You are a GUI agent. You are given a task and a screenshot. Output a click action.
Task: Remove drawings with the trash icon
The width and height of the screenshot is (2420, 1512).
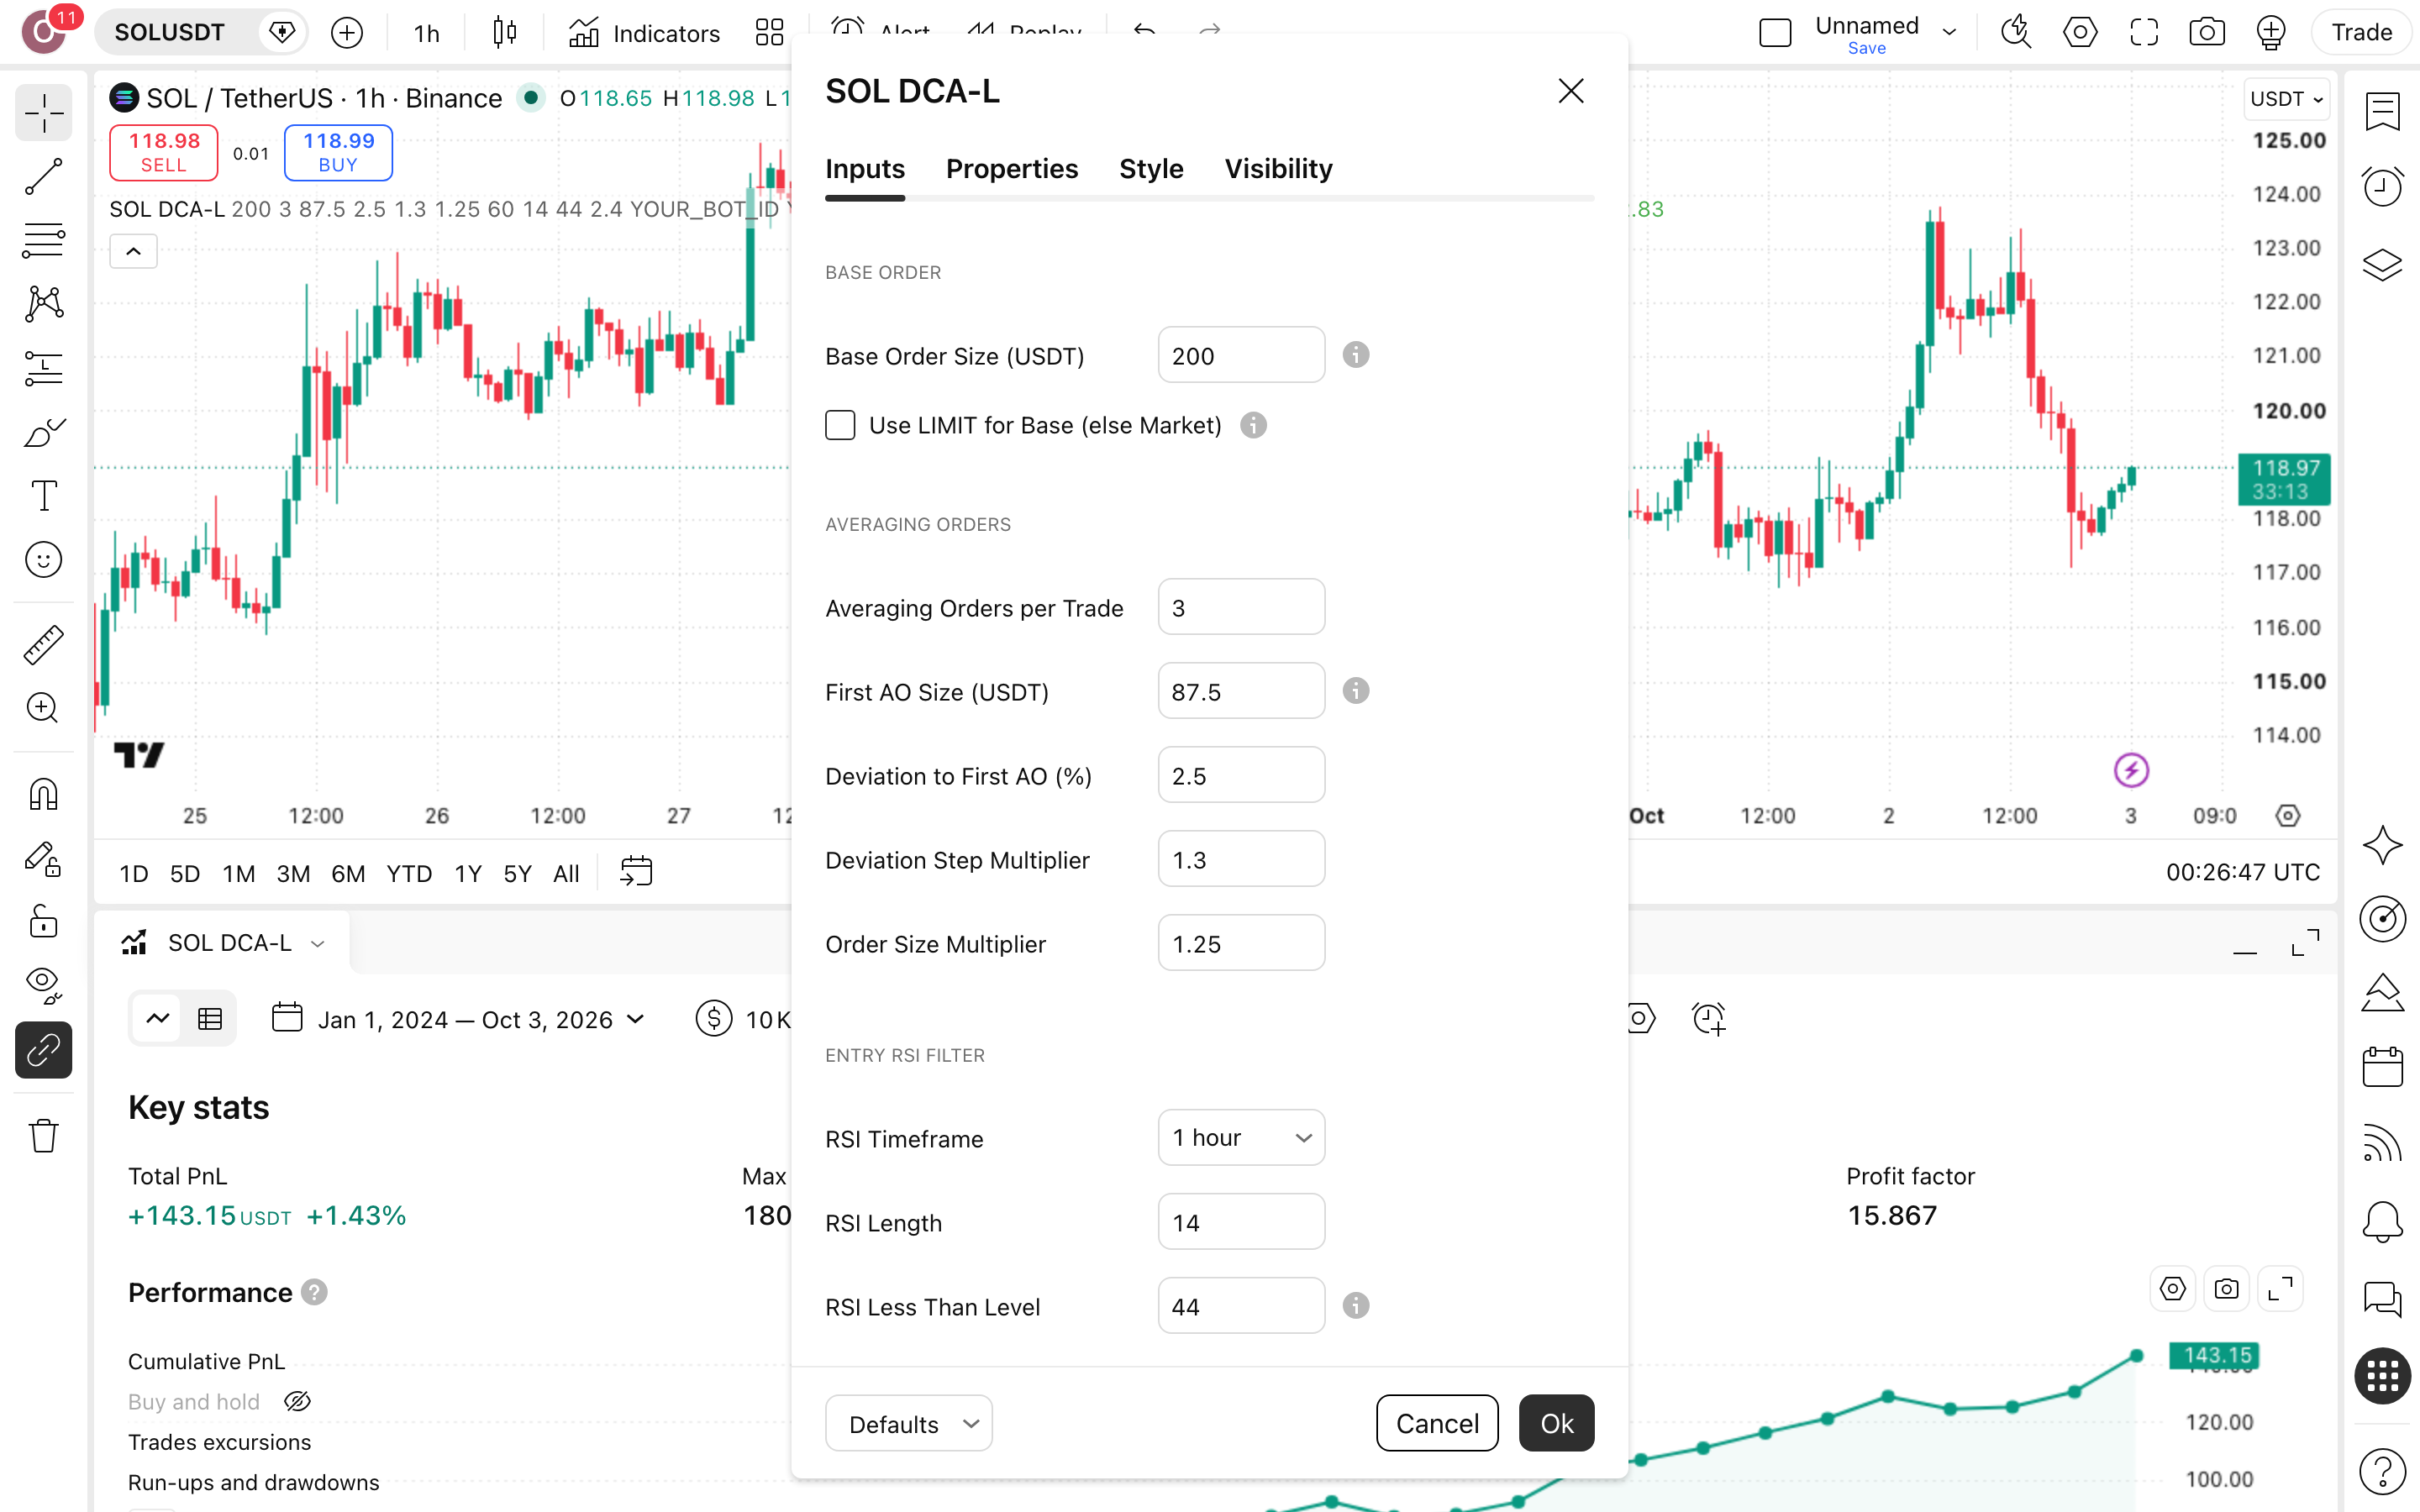click(x=43, y=1136)
